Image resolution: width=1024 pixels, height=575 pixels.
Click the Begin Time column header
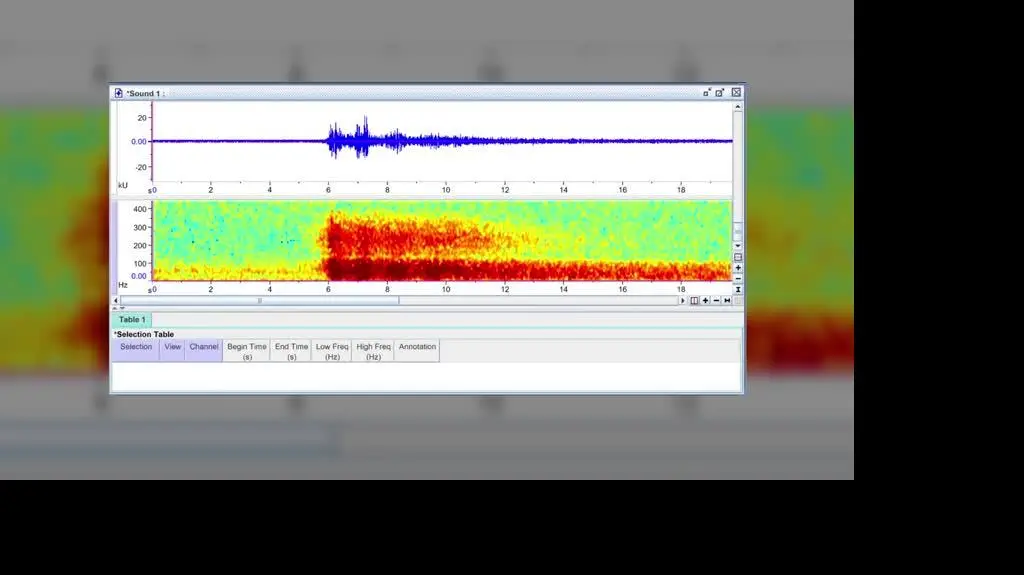coord(246,351)
